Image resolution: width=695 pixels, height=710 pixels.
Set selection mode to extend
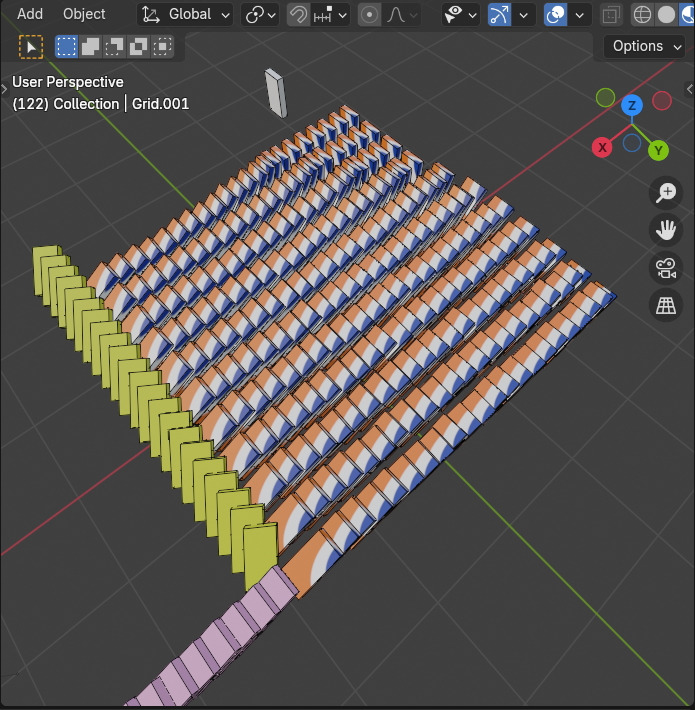click(x=91, y=46)
